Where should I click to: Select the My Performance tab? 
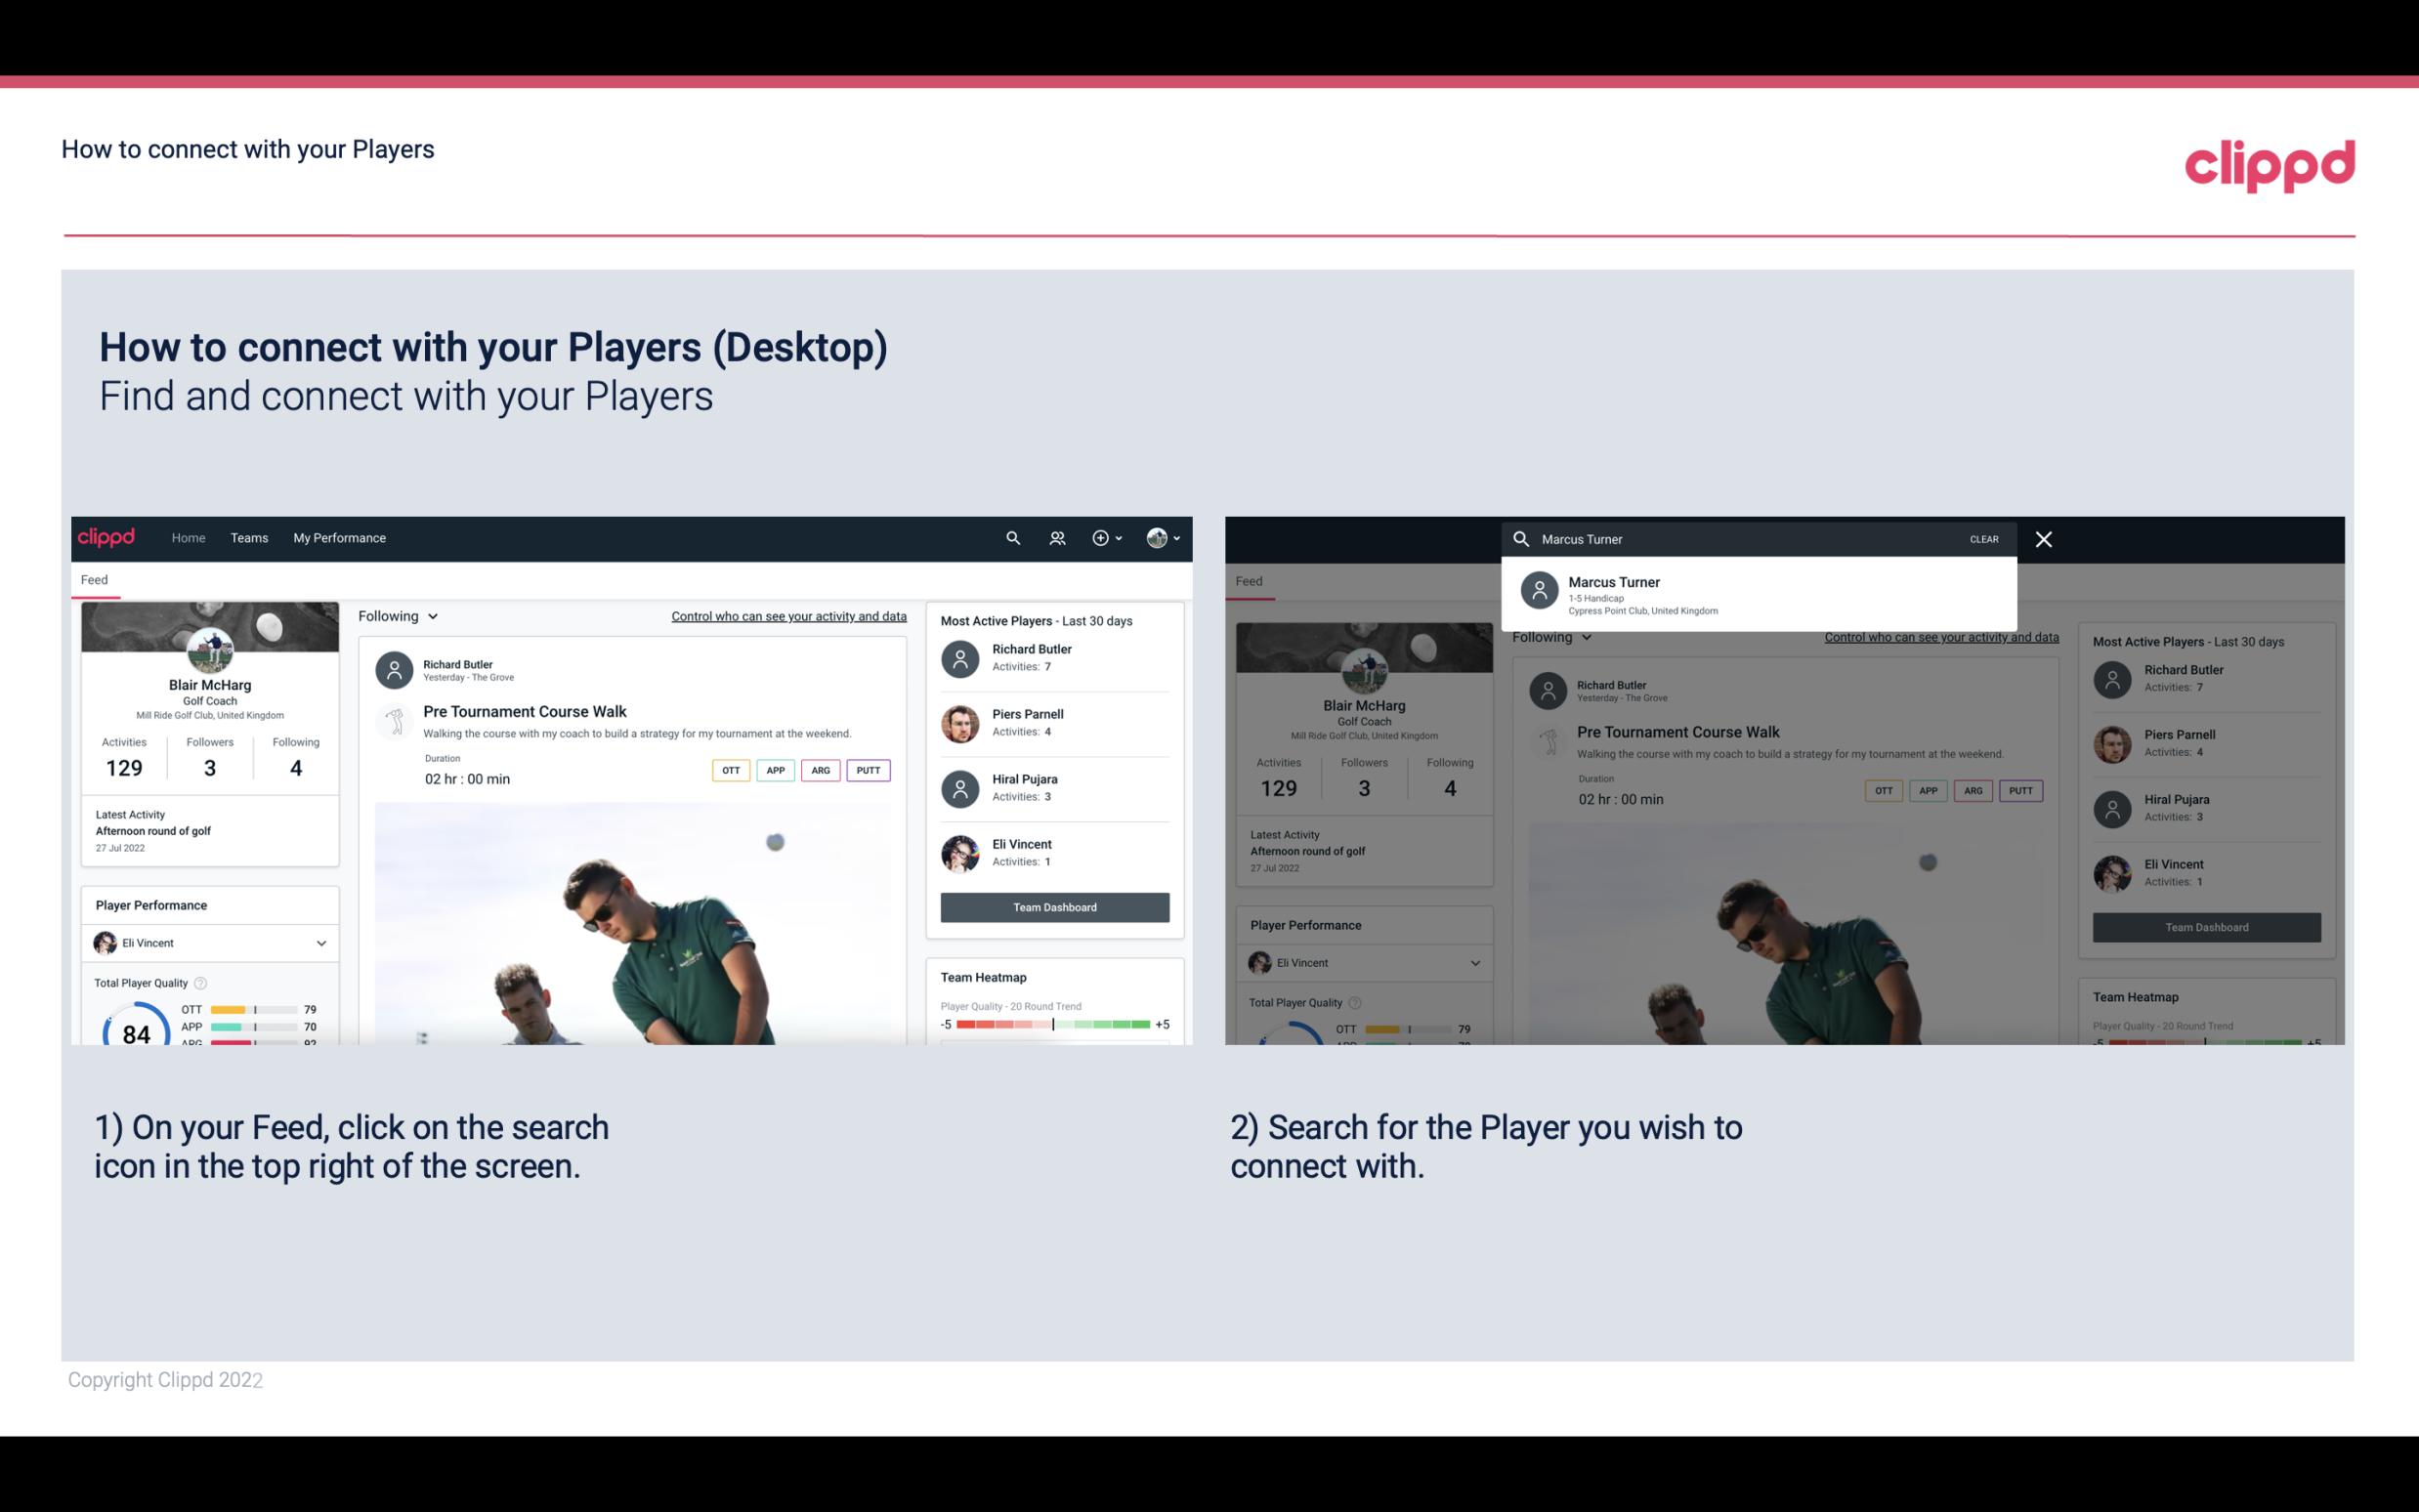[x=340, y=536]
